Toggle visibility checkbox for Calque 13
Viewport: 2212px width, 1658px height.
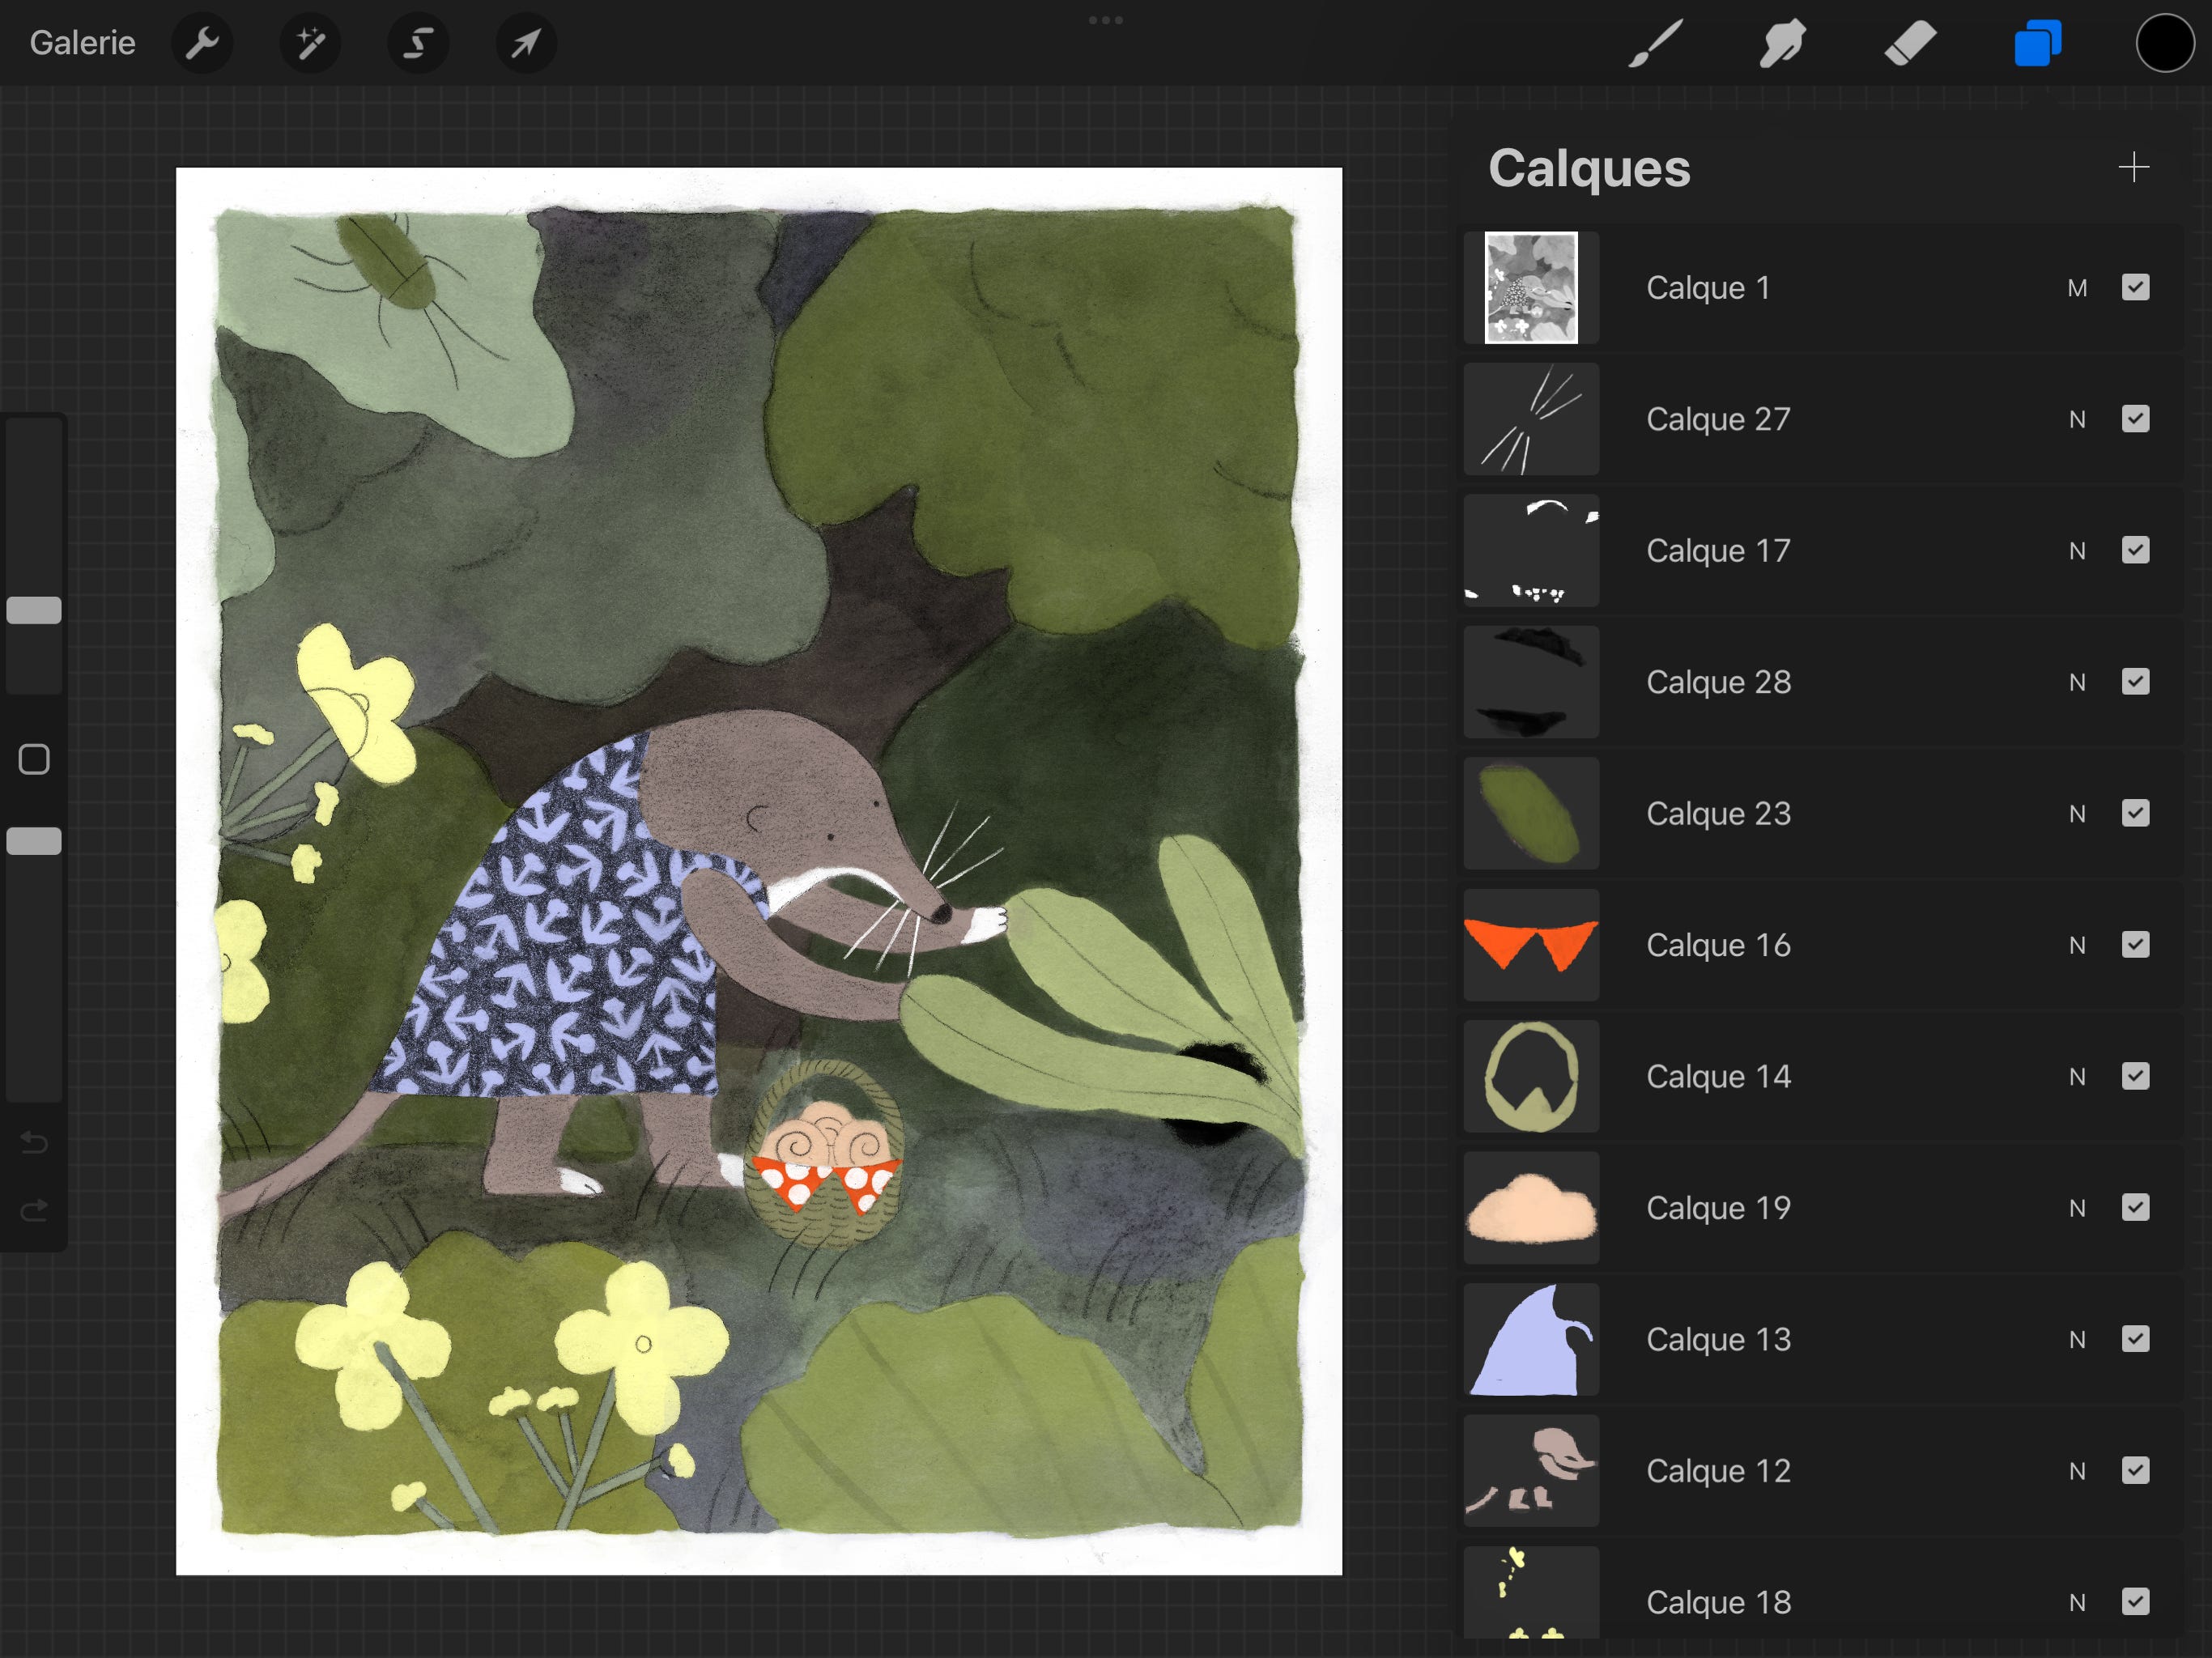pyautogui.click(x=2135, y=1339)
